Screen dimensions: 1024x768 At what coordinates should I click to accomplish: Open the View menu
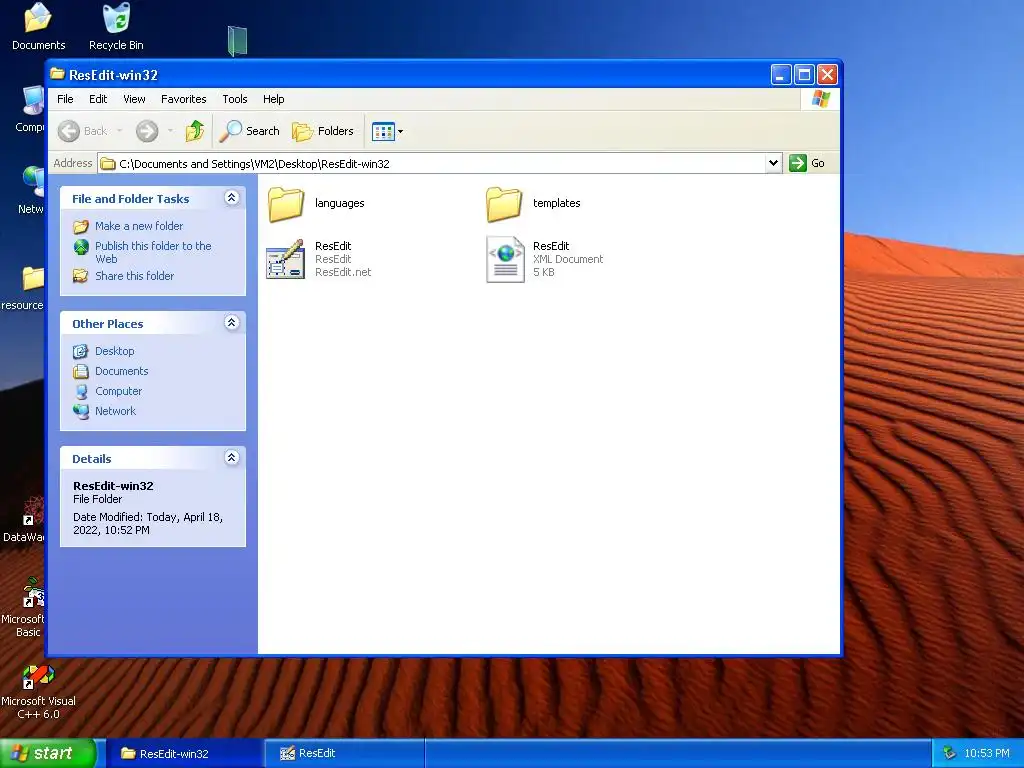pos(134,99)
